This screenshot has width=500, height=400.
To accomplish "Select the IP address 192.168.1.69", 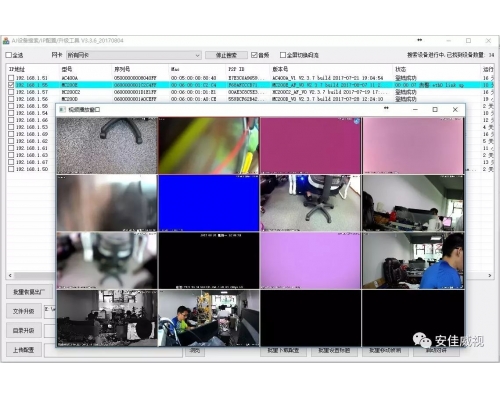I will tap(32, 134).
